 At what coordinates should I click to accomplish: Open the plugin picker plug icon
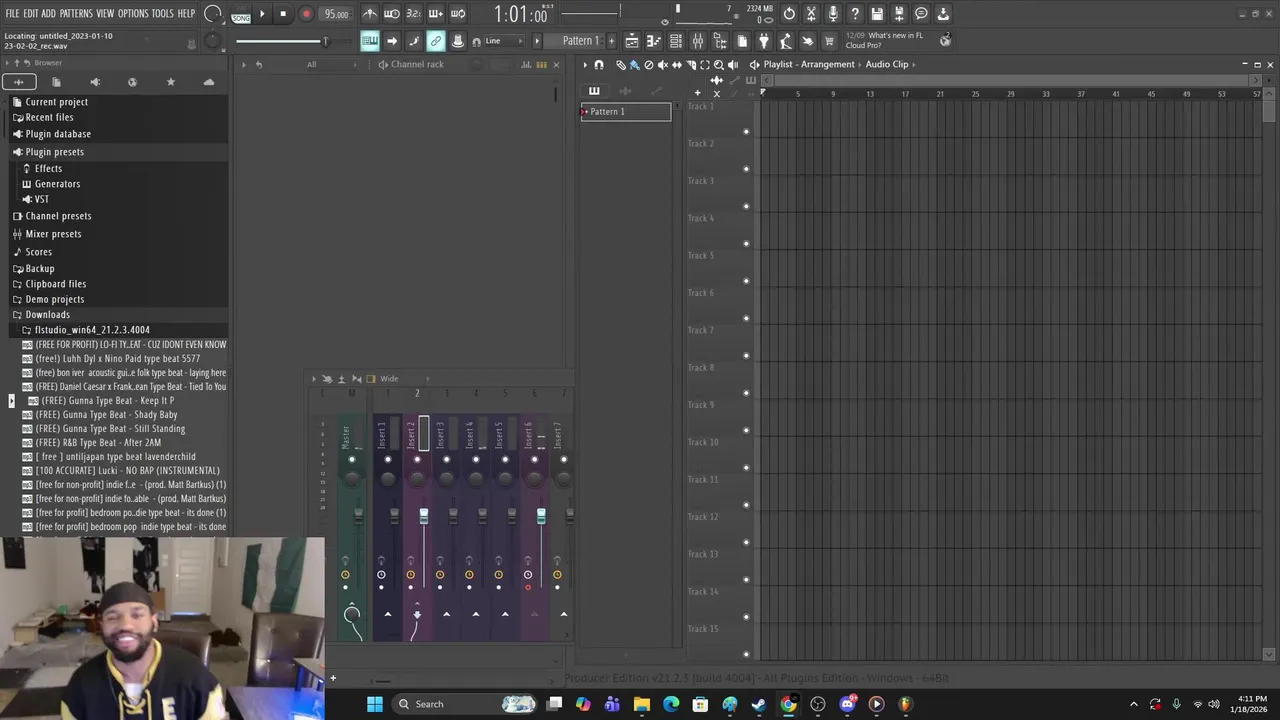coord(764,41)
